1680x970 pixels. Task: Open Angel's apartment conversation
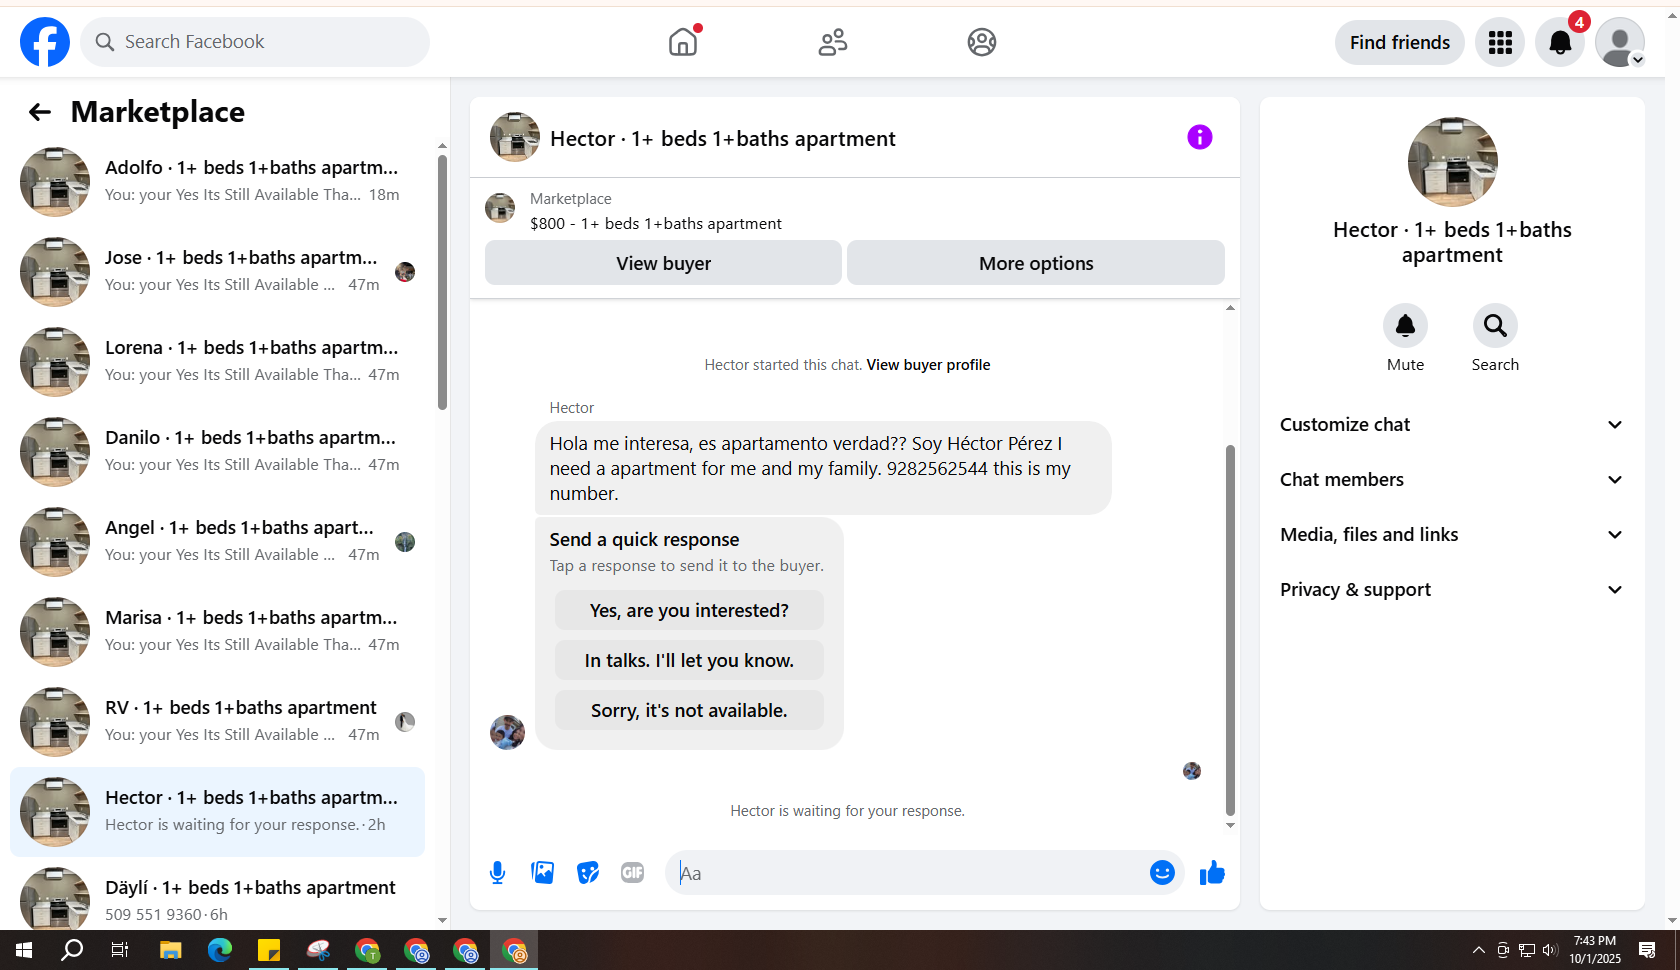(x=217, y=542)
